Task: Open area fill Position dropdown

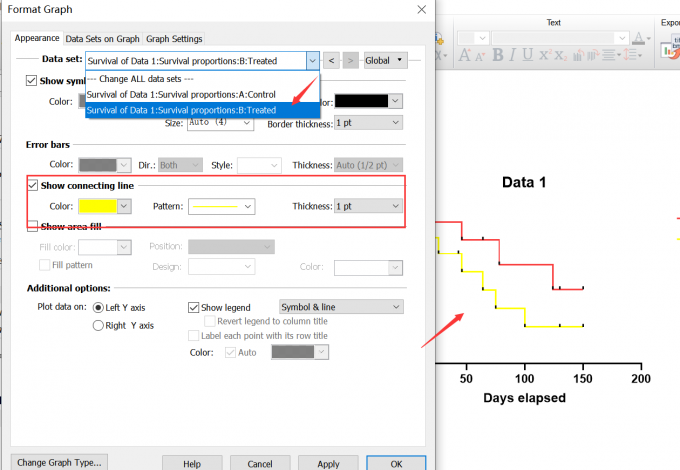Action: pos(231,247)
